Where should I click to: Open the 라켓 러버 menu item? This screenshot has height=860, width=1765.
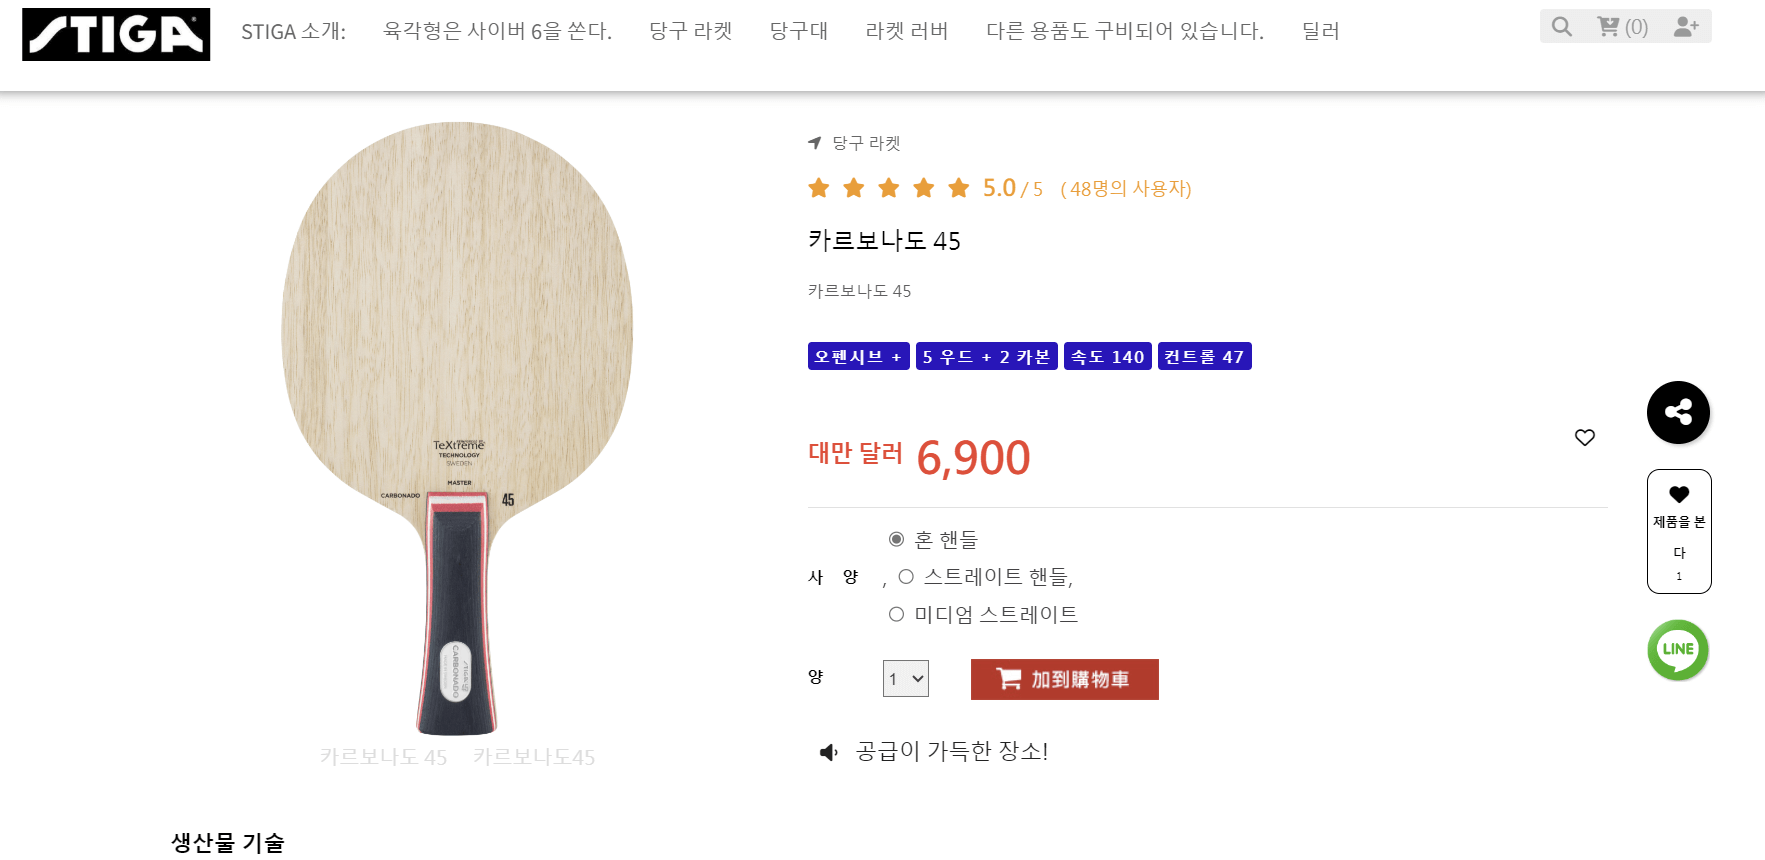pos(906,31)
